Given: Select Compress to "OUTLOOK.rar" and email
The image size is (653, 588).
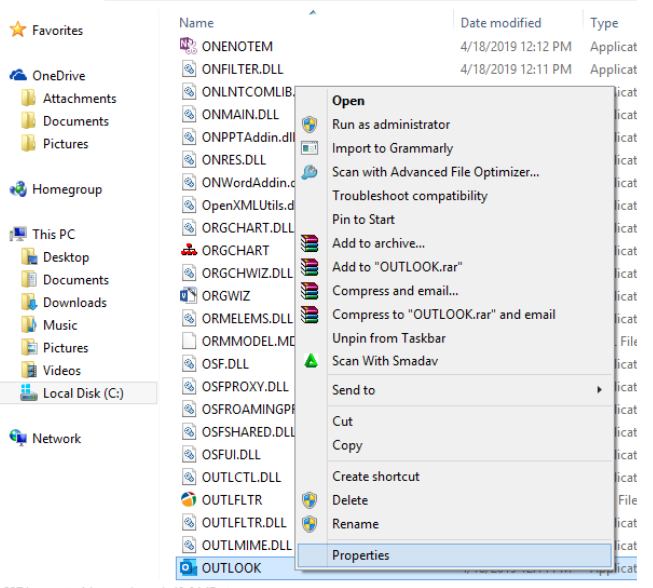Looking at the screenshot, I should [444, 314].
